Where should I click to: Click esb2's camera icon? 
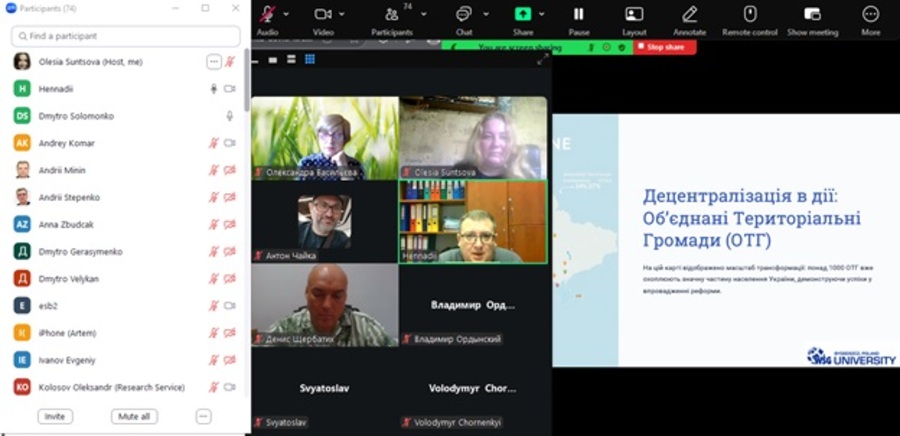coord(230,306)
